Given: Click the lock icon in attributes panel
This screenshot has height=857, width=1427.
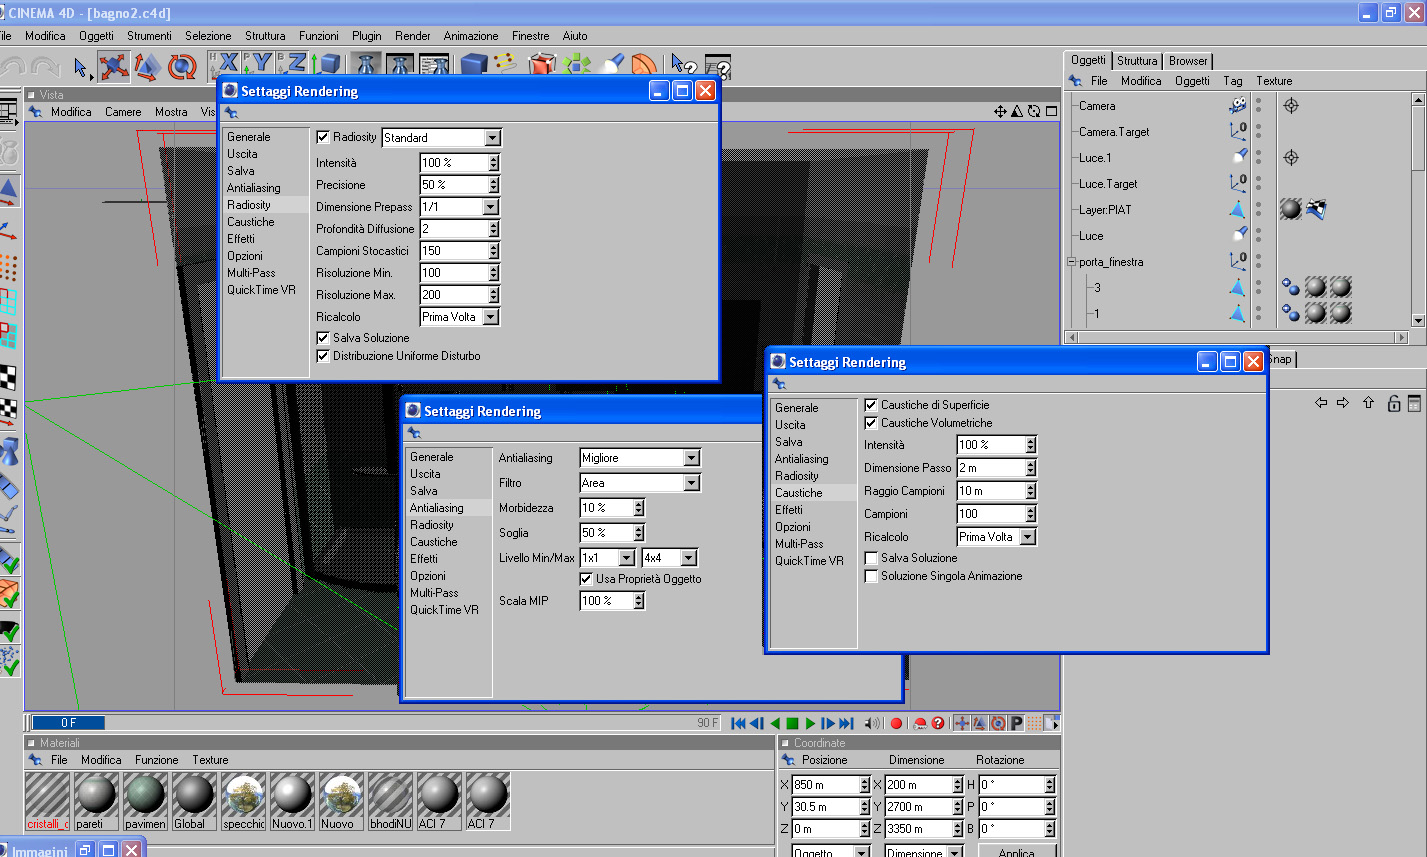Looking at the screenshot, I should click(x=1393, y=403).
